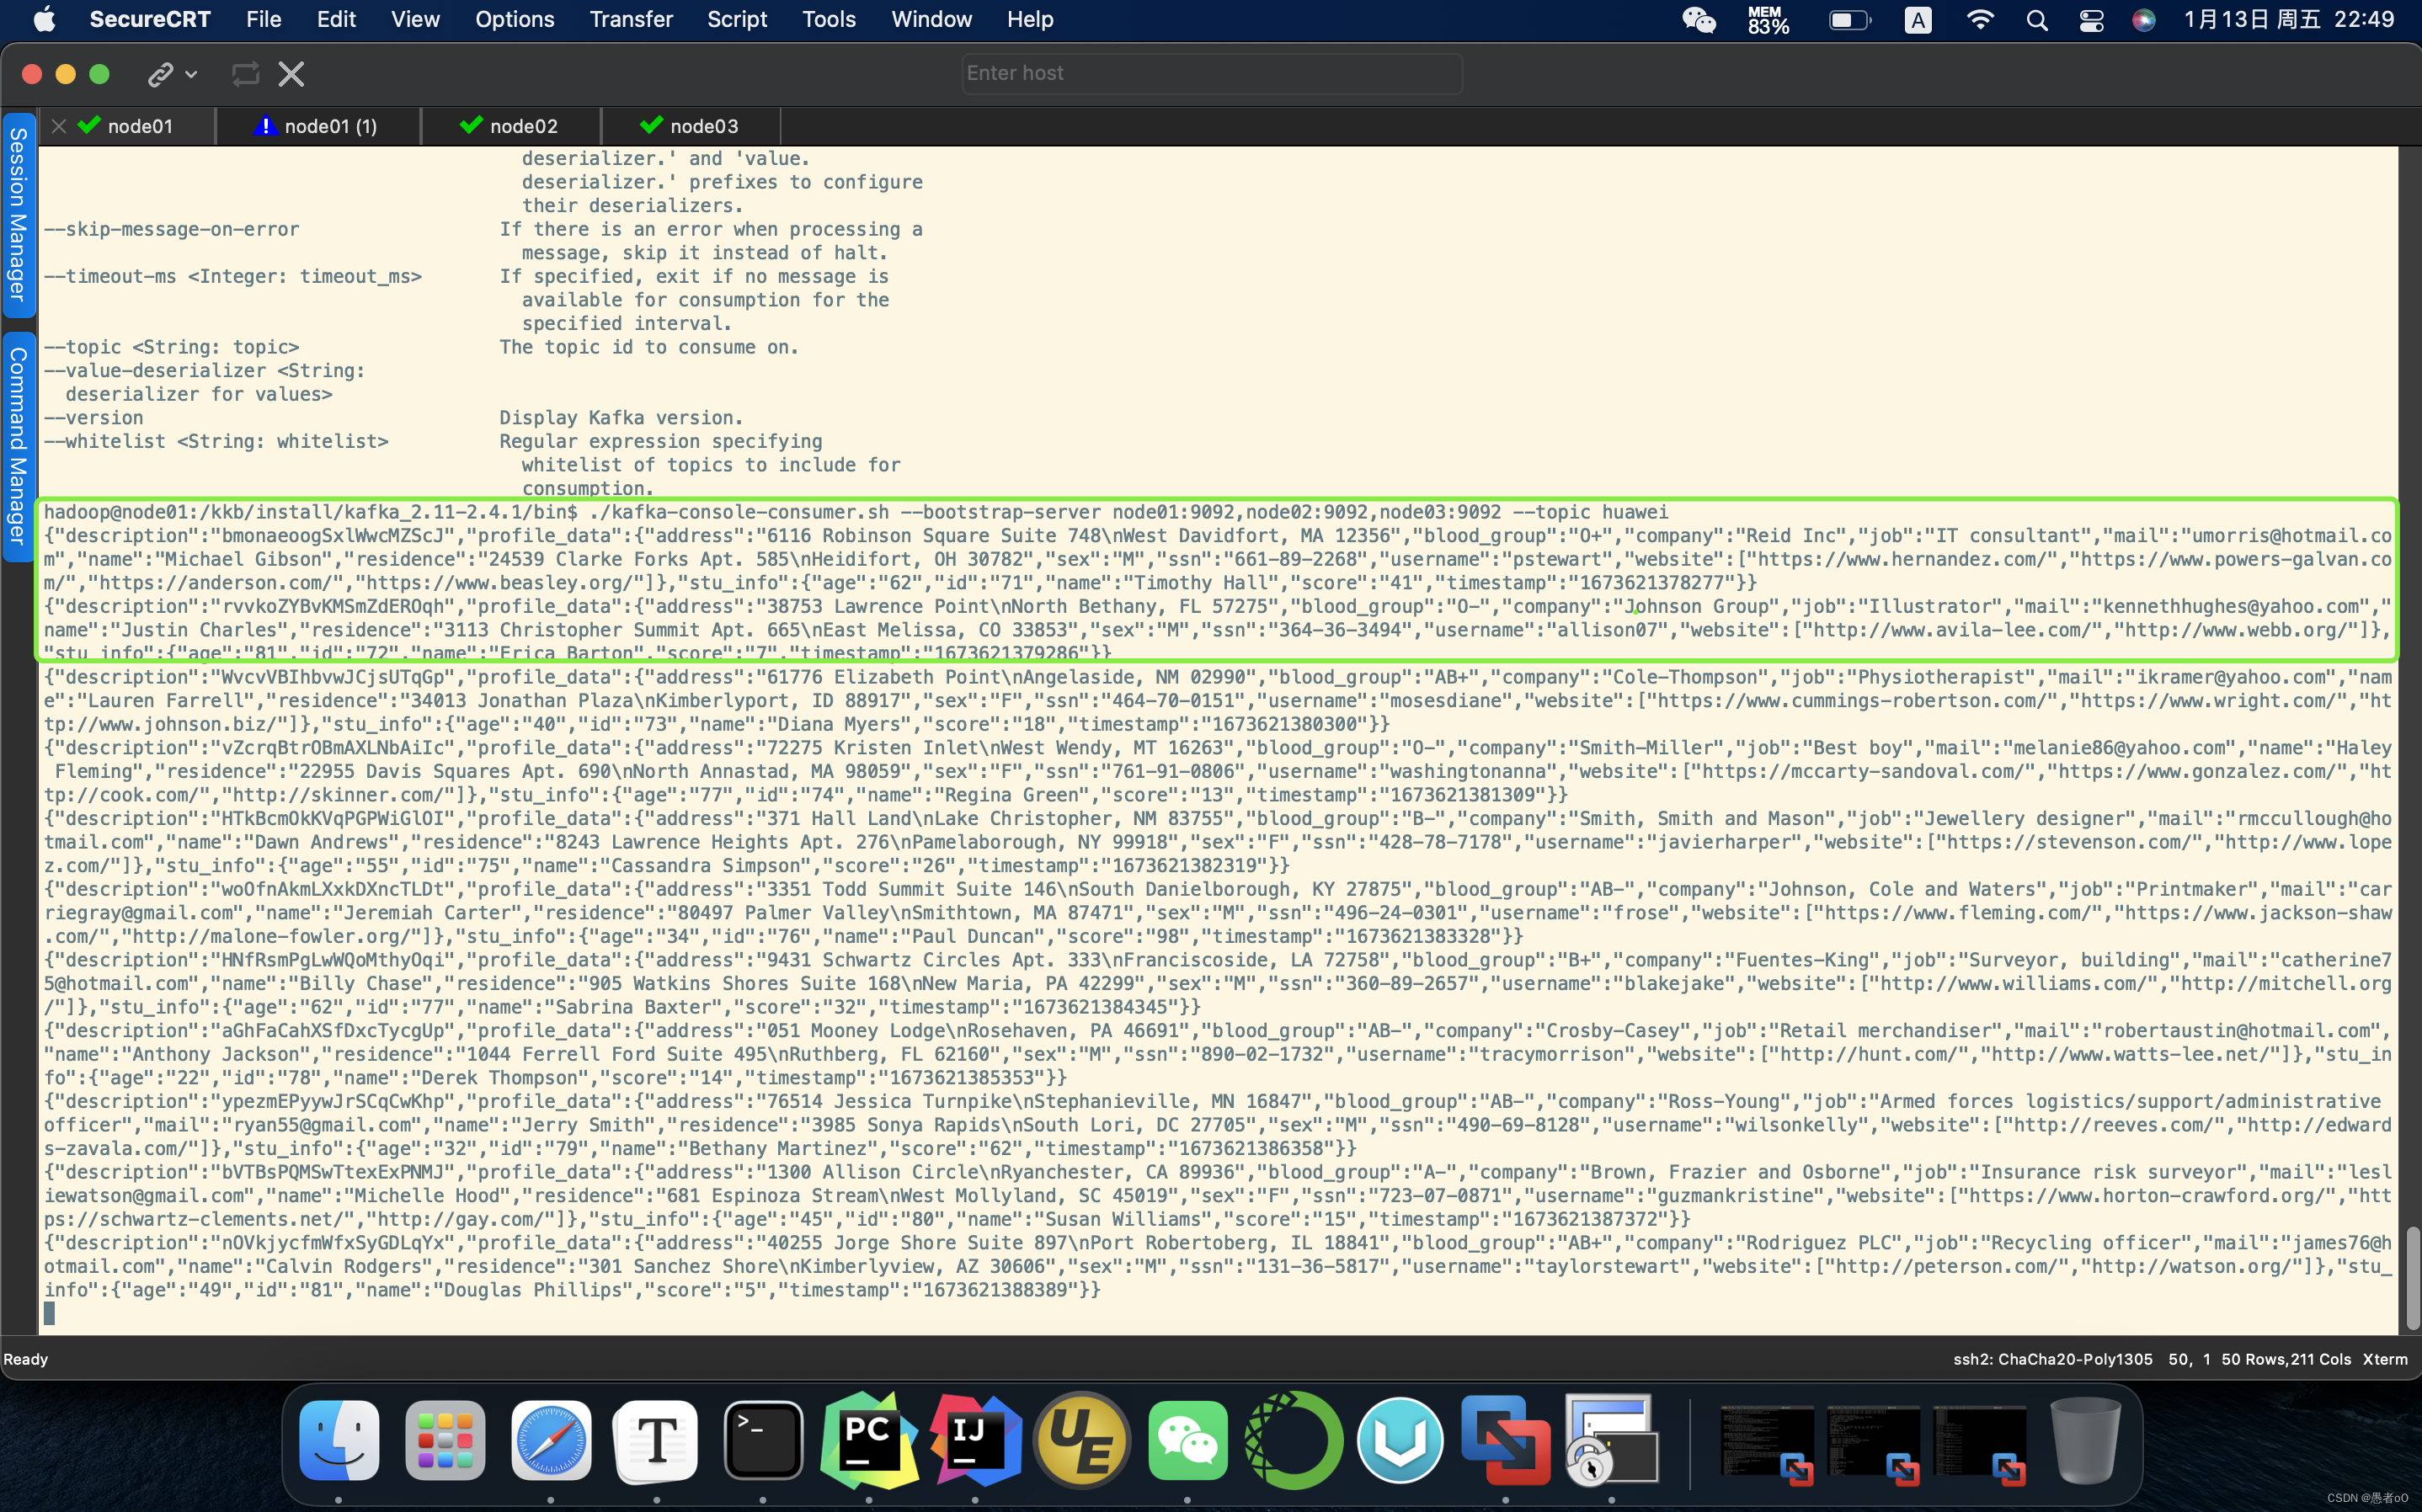Open the View menu
The width and height of the screenshot is (2422, 1512).
point(415,19)
